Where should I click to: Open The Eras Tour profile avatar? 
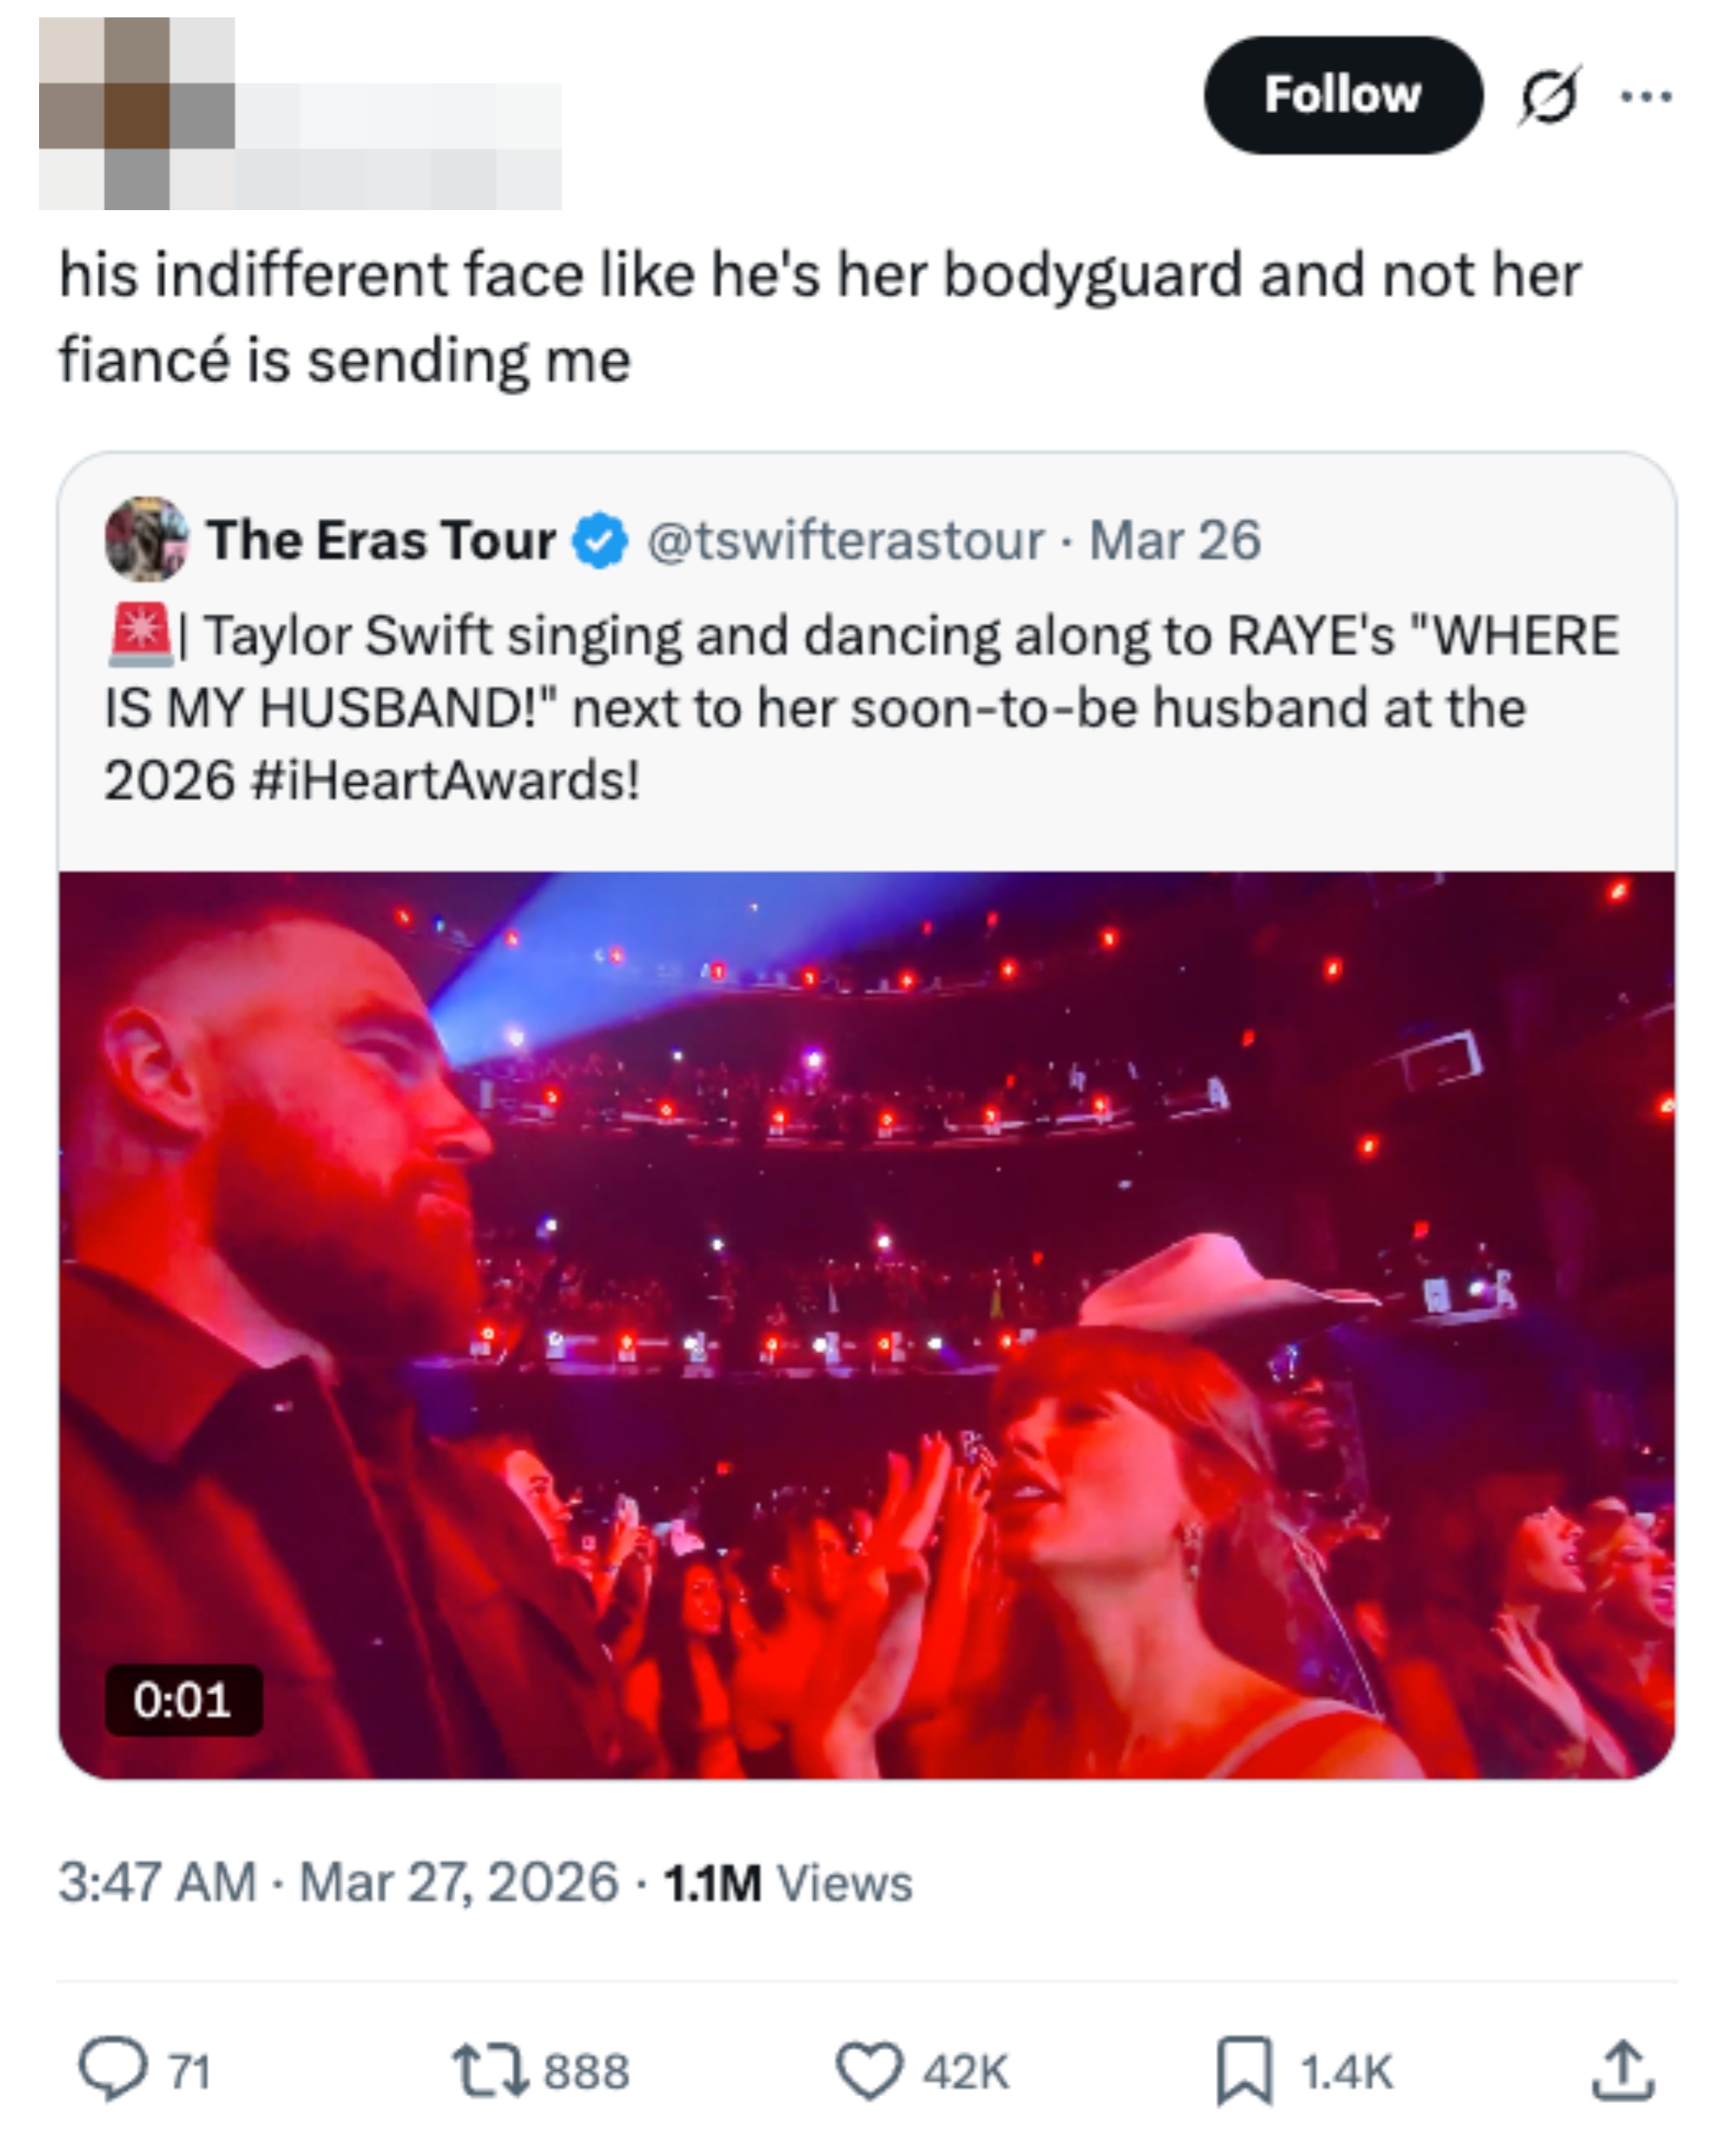147,539
